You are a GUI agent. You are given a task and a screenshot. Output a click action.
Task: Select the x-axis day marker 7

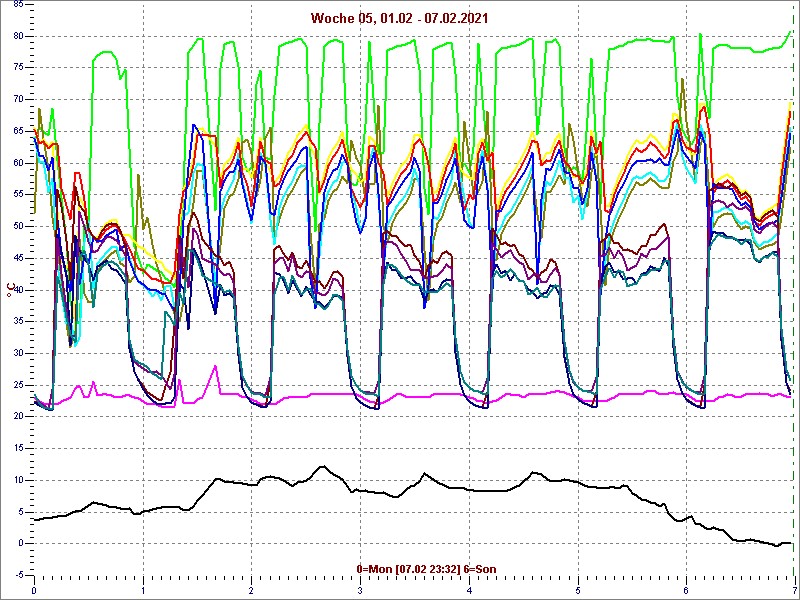click(794, 590)
